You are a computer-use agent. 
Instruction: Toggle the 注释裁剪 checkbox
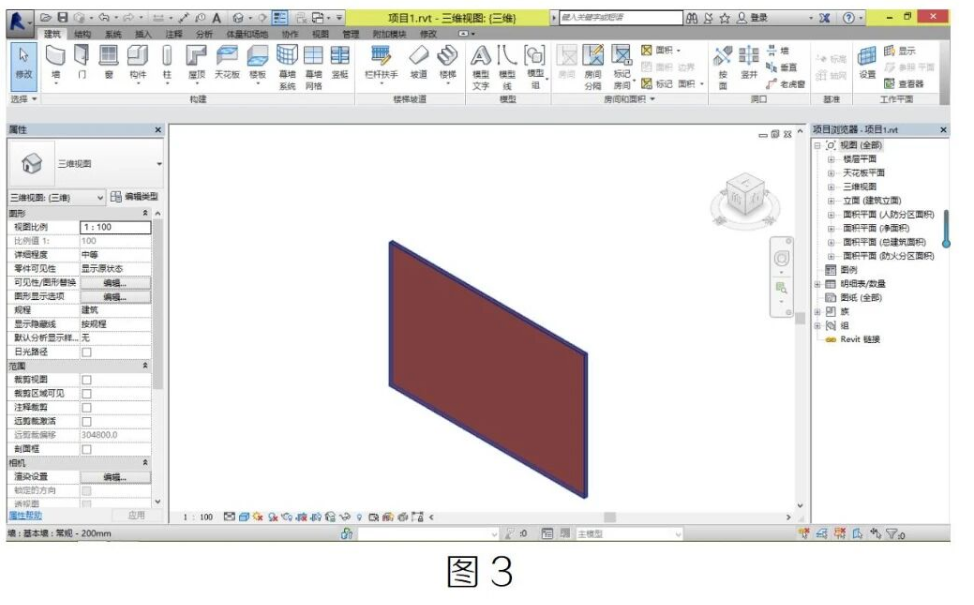tap(87, 407)
